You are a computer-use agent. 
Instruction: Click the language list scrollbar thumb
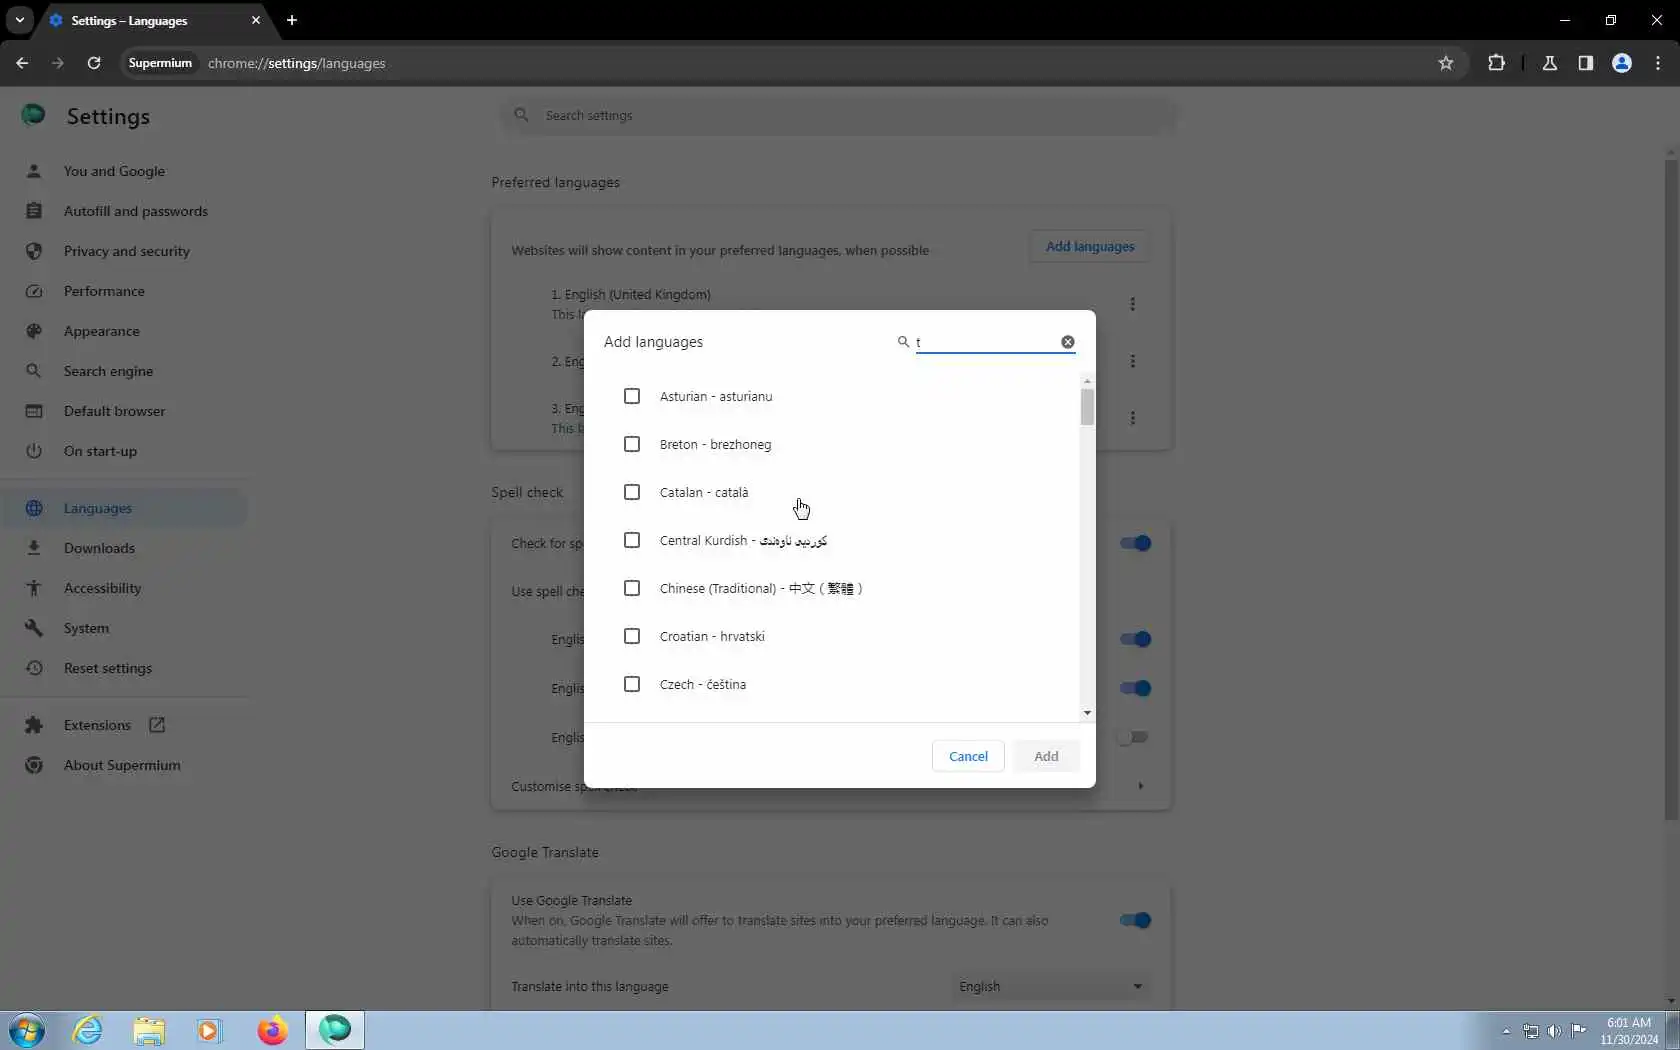(x=1087, y=407)
